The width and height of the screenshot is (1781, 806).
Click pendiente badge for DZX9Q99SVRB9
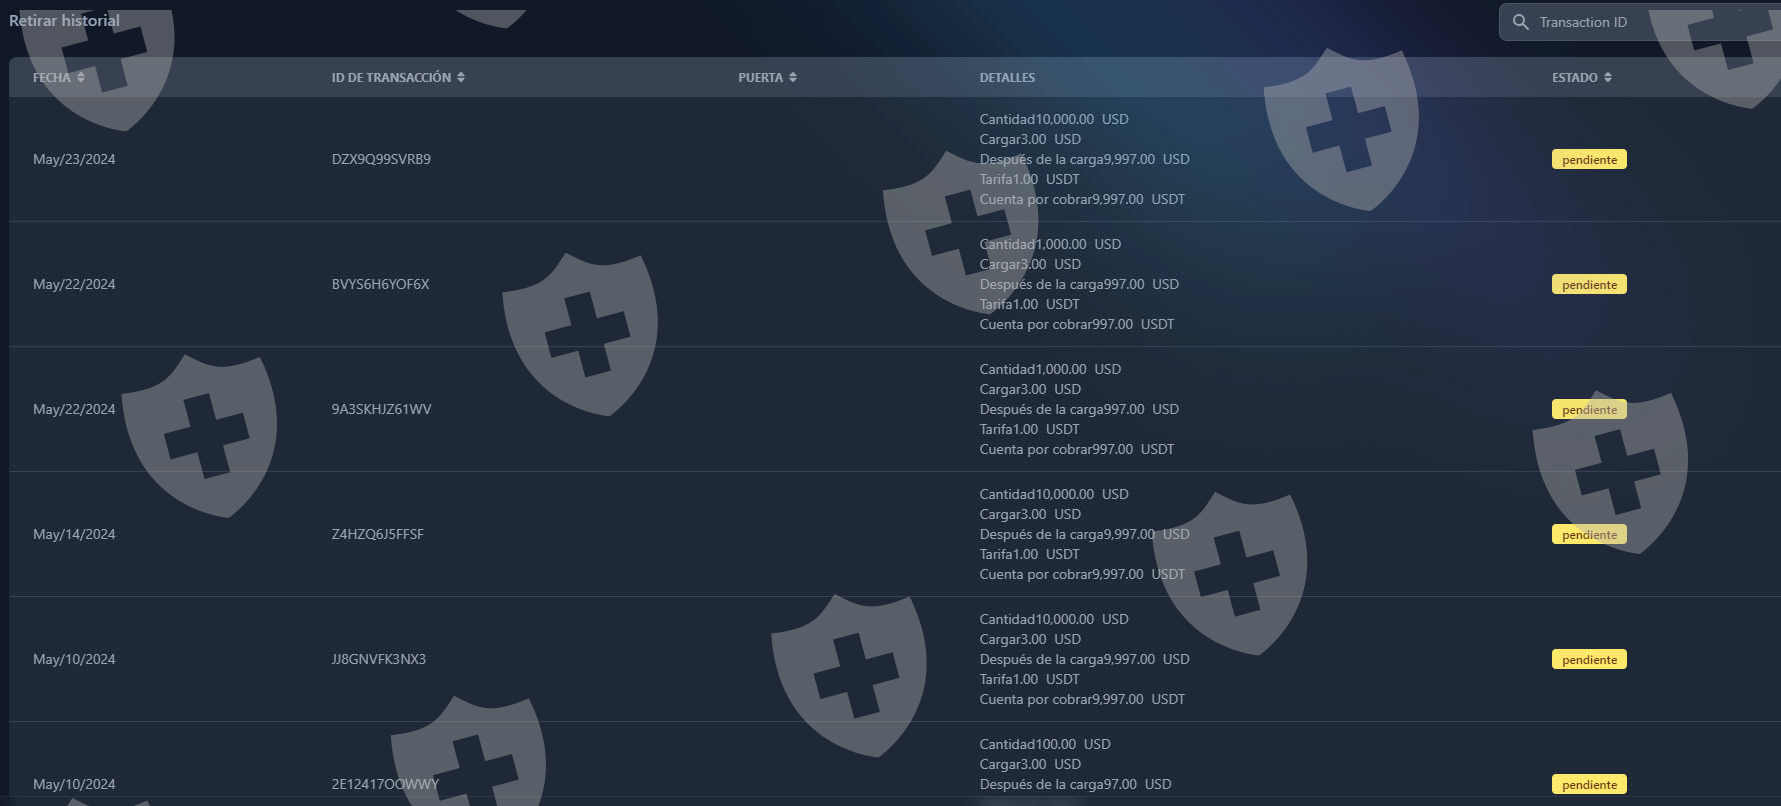1589,160
